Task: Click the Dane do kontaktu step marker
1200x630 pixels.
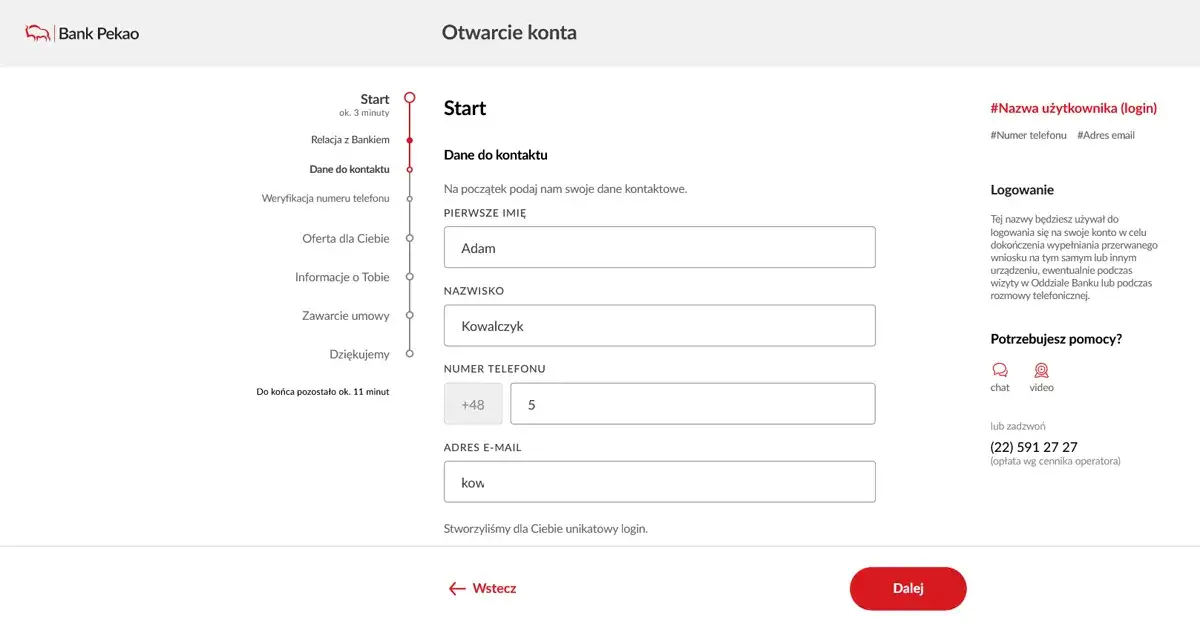Action: [x=410, y=169]
